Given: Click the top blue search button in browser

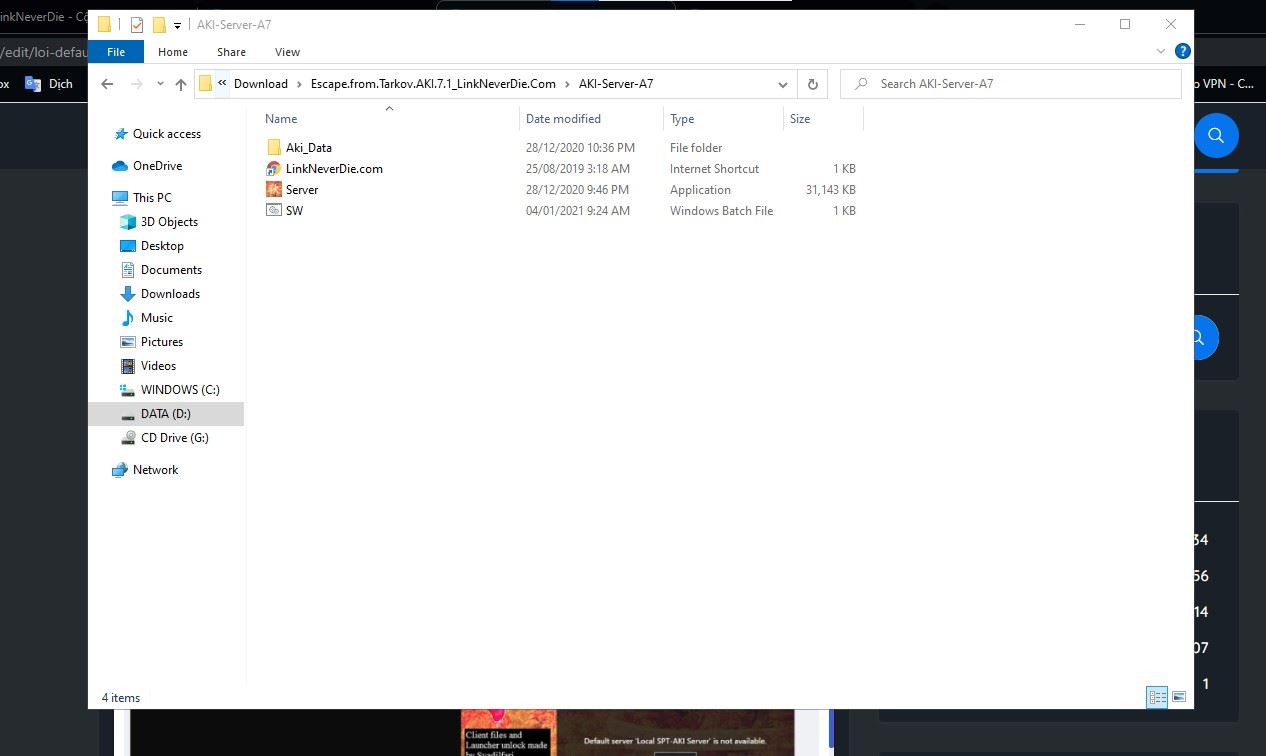Looking at the screenshot, I should click(x=1216, y=135).
